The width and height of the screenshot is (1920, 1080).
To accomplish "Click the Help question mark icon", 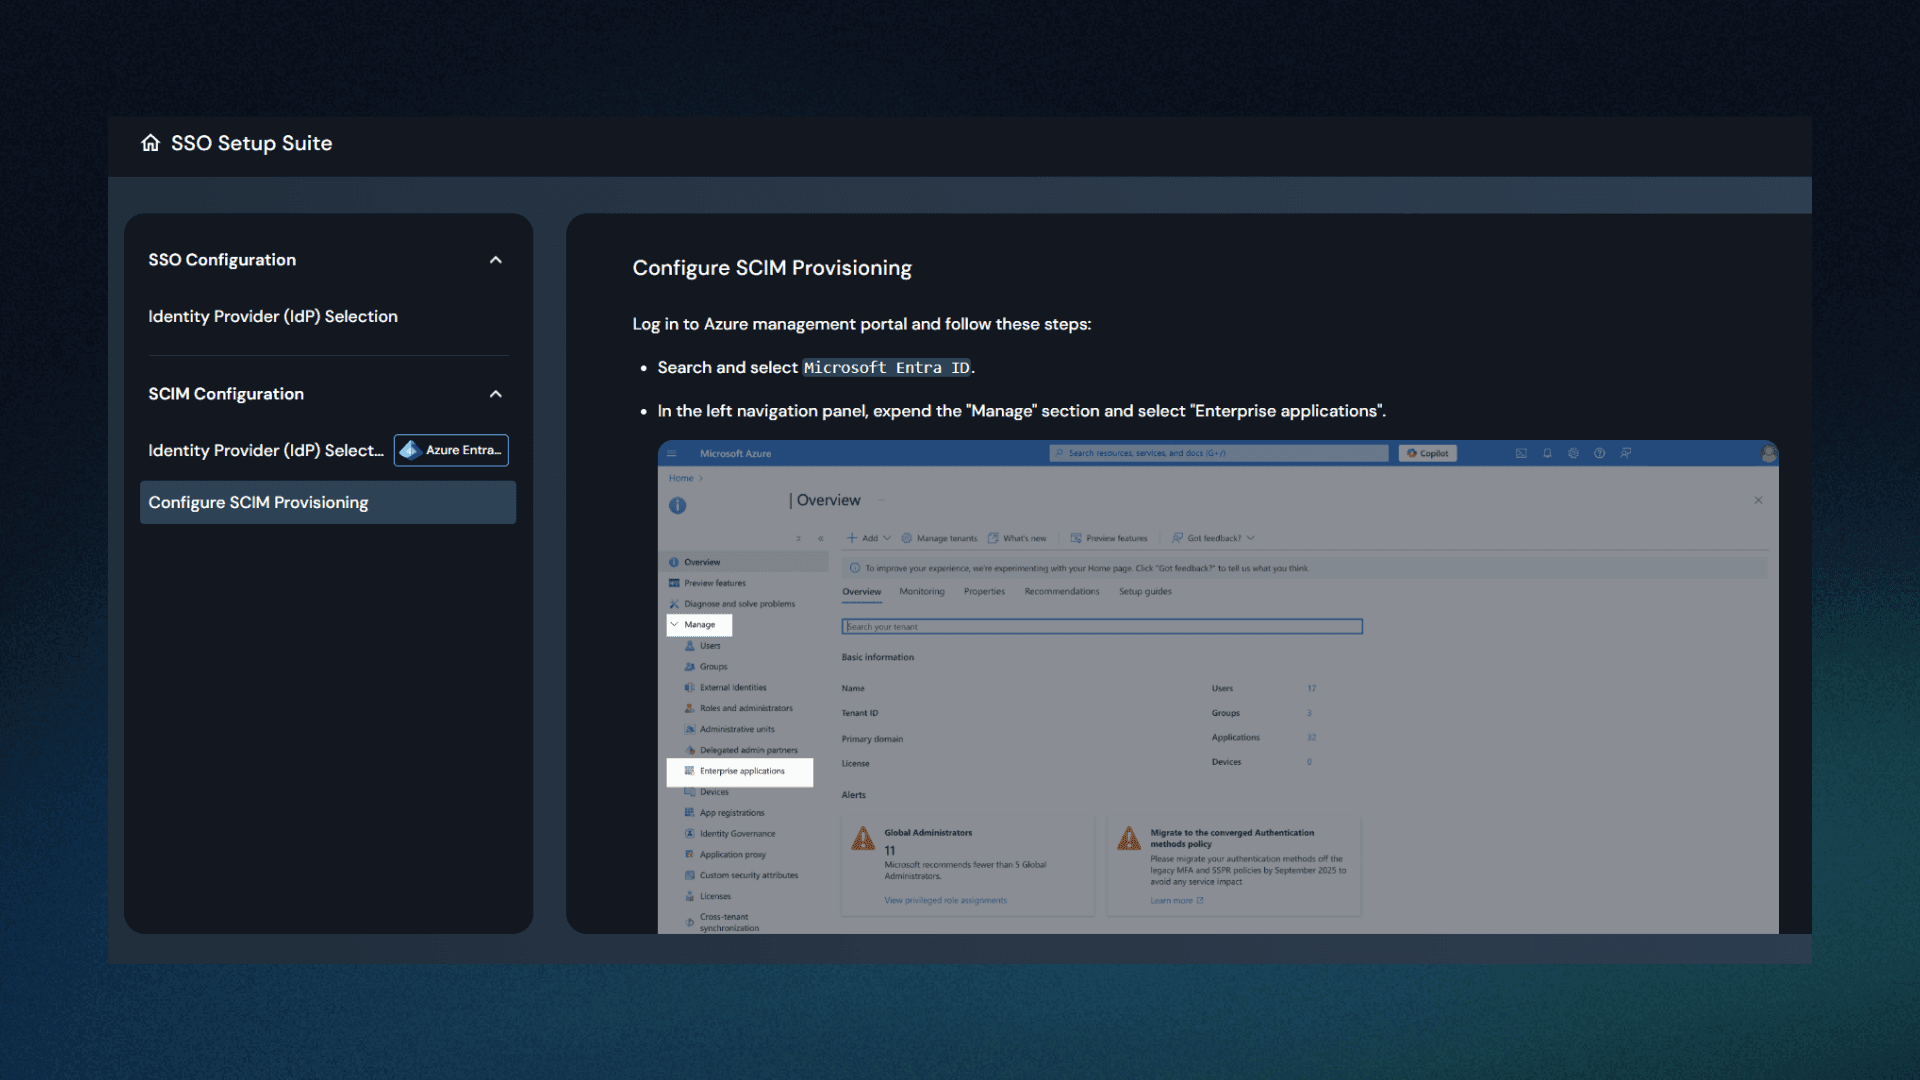I will click(1600, 453).
